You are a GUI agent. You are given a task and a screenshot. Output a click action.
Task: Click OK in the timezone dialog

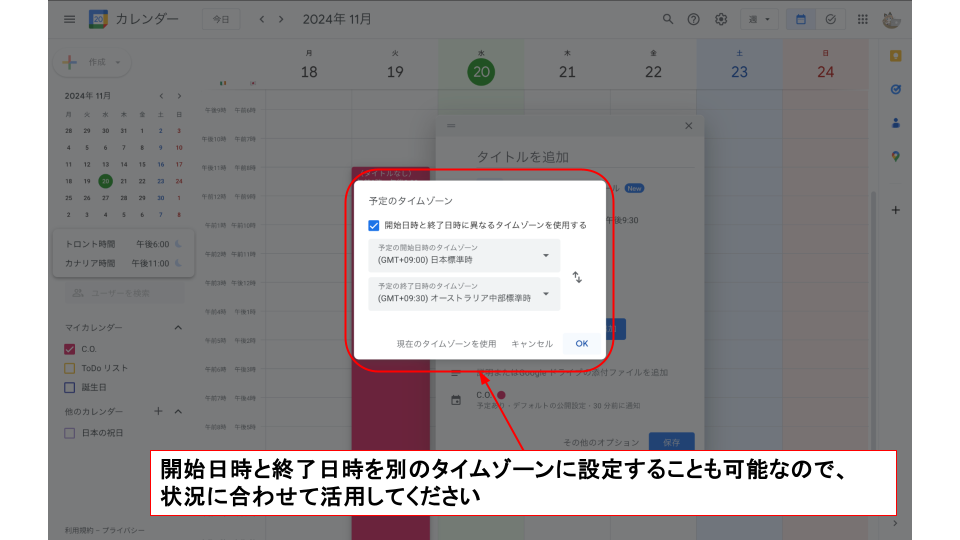pyautogui.click(x=581, y=343)
